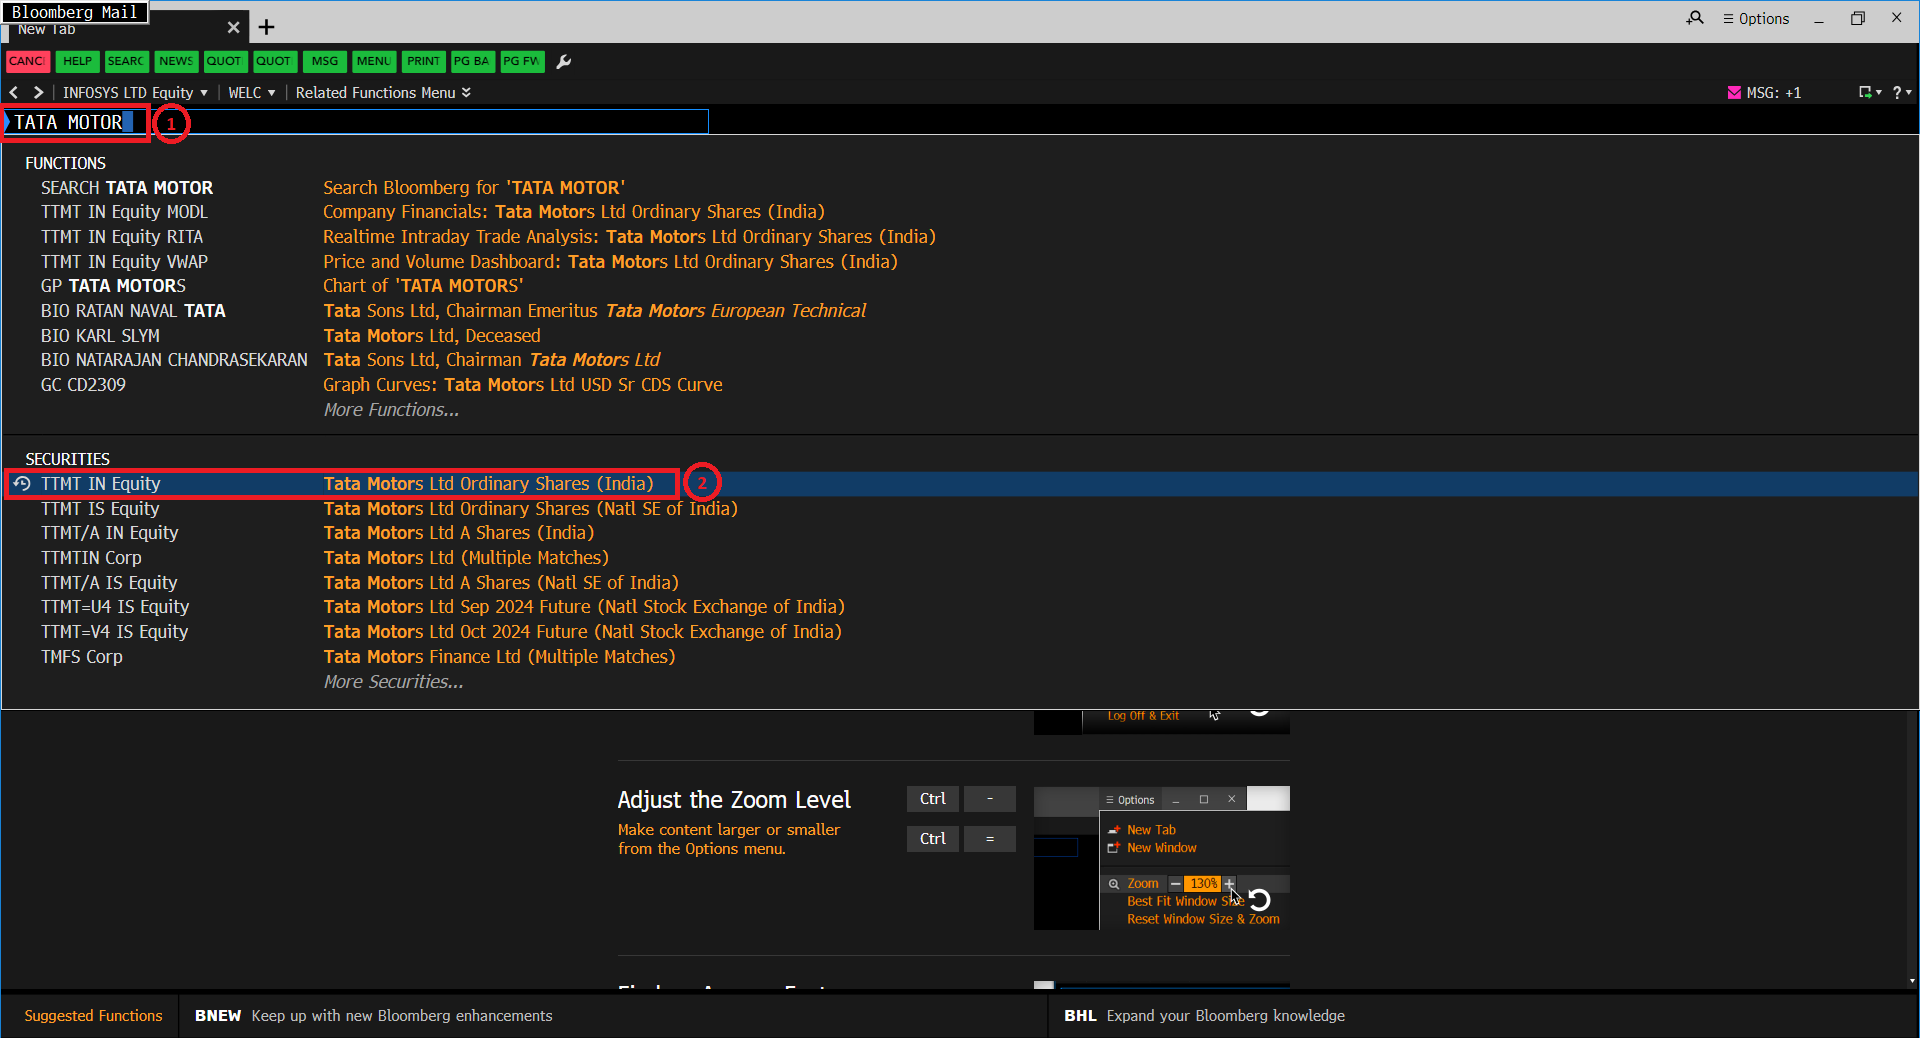Click Suggested Functions label
The image size is (1920, 1038).
pos(93,1016)
